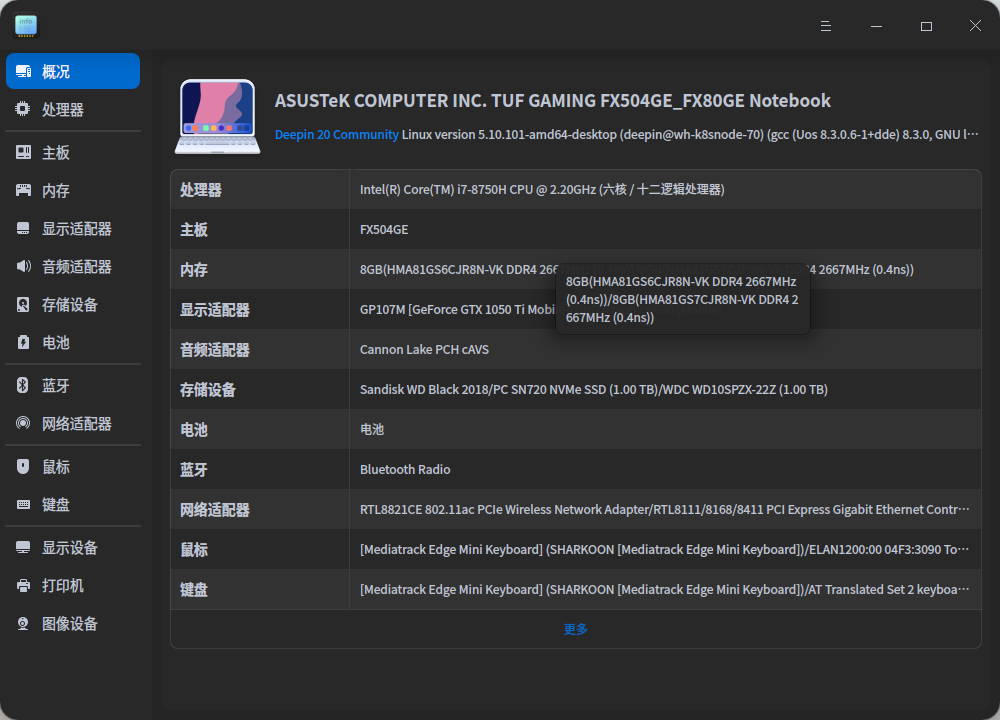Select 存储设备 in the sidebar

(x=73, y=304)
